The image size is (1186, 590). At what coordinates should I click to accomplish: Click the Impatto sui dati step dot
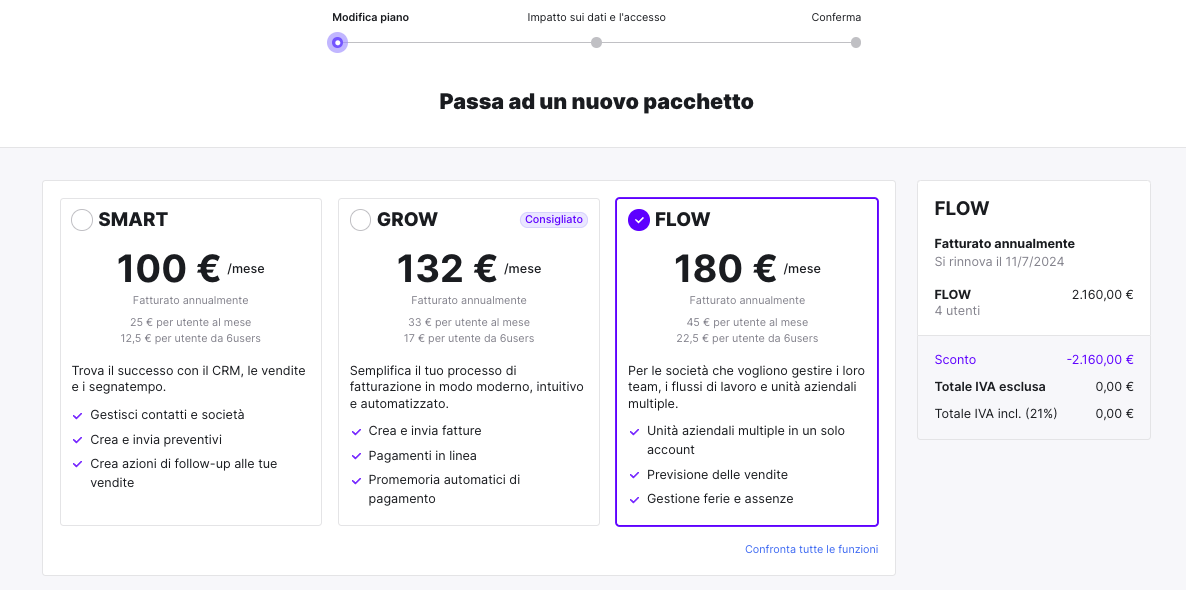point(596,42)
